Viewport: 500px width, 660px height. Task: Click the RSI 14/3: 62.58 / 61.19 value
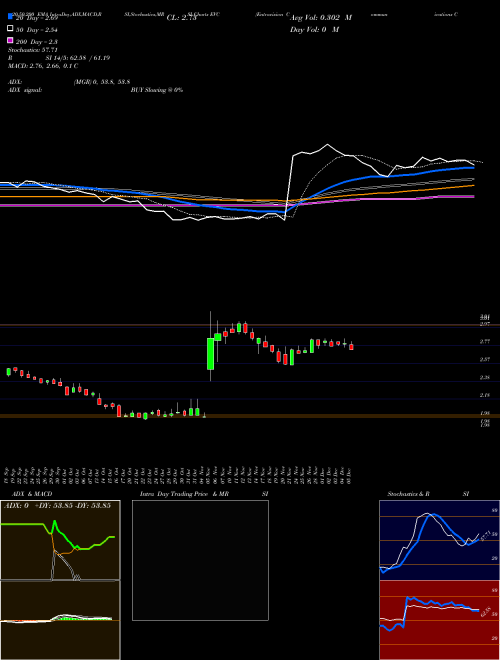point(77,58)
